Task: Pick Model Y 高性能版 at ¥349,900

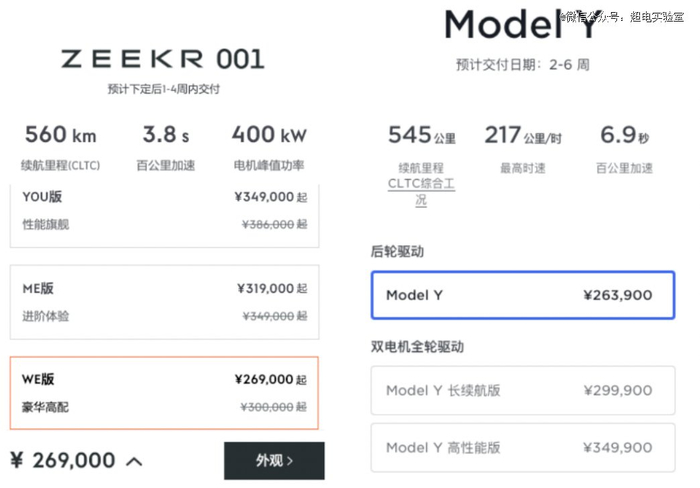Action: pyautogui.click(x=520, y=447)
